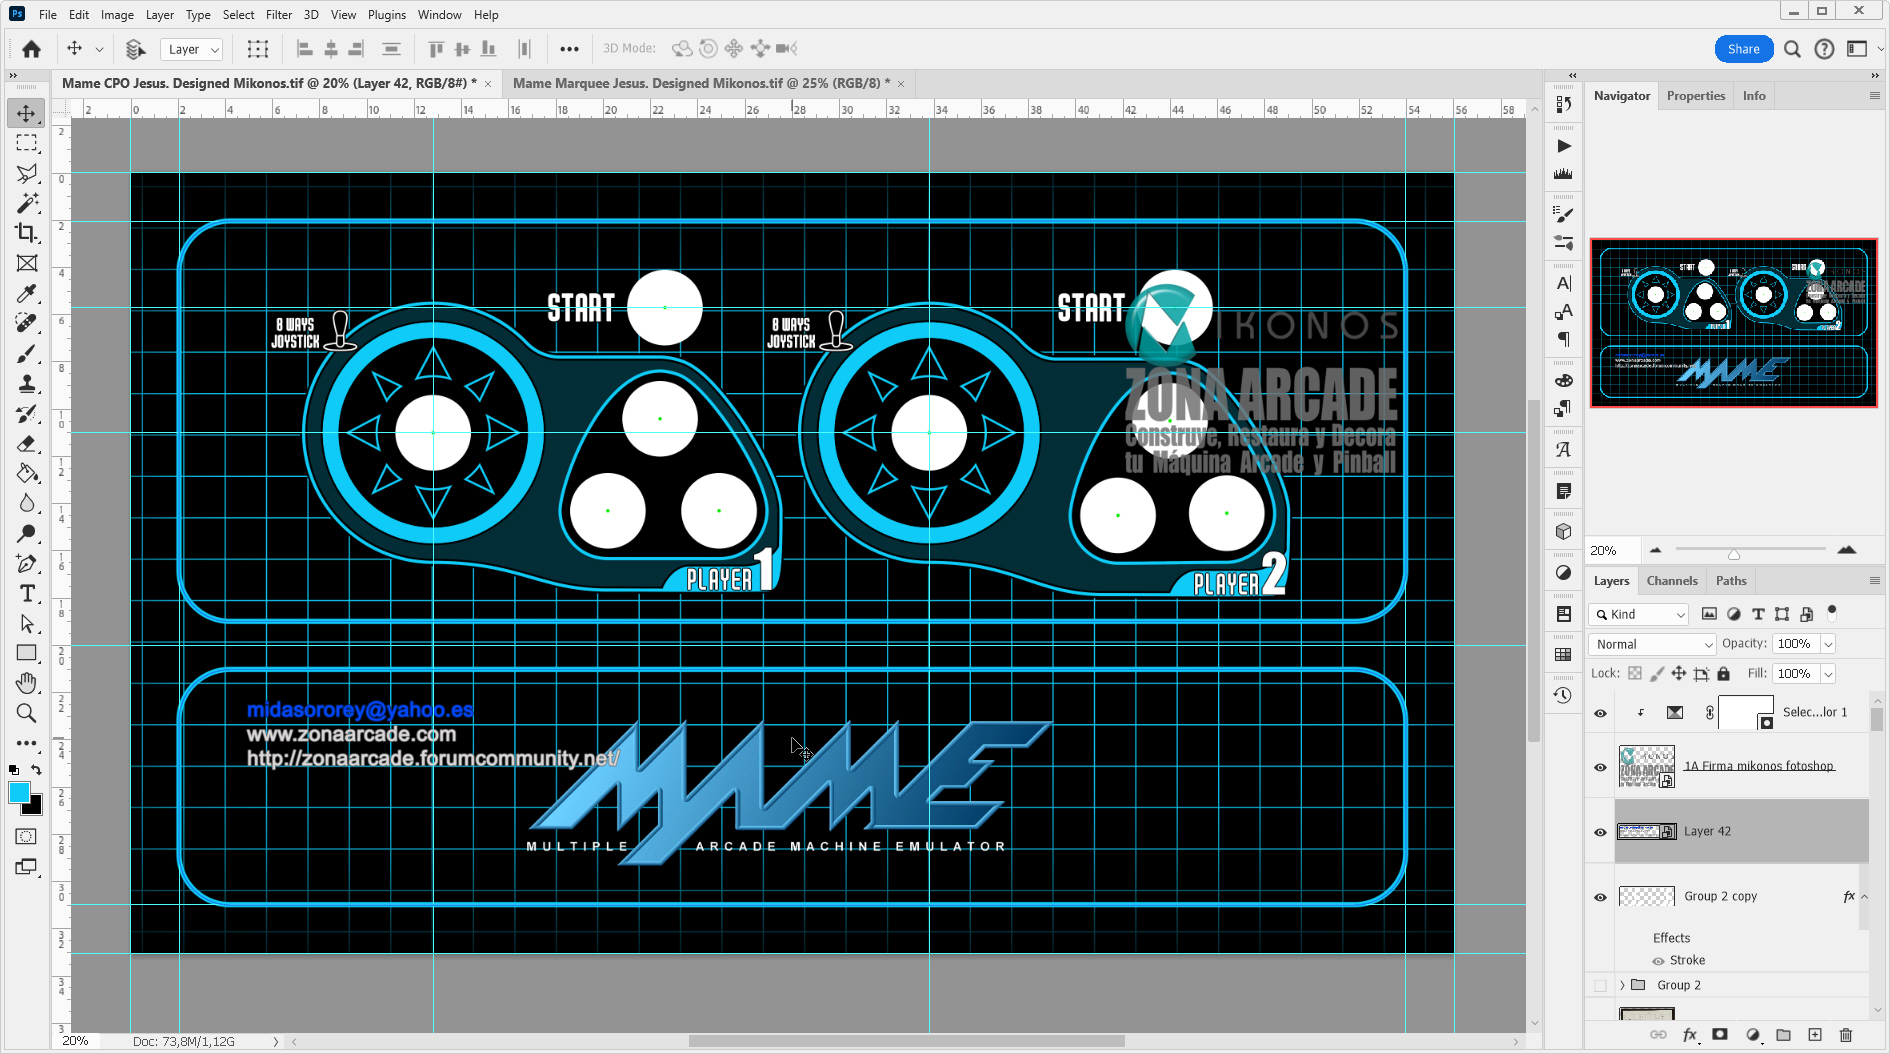Open the Filter menu

pos(278,14)
